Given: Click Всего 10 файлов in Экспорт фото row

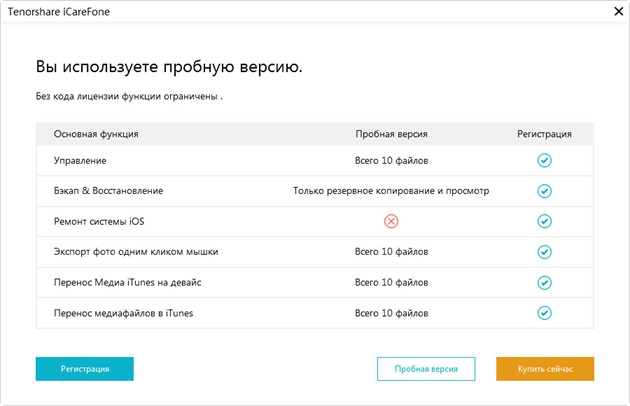Looking at the screenshot, I should [x=391, y=252].
